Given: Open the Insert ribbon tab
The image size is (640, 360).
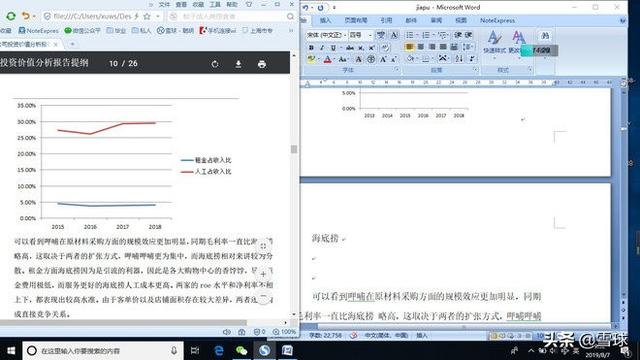Looking at the screenshot, I should (x=325, y=20).
